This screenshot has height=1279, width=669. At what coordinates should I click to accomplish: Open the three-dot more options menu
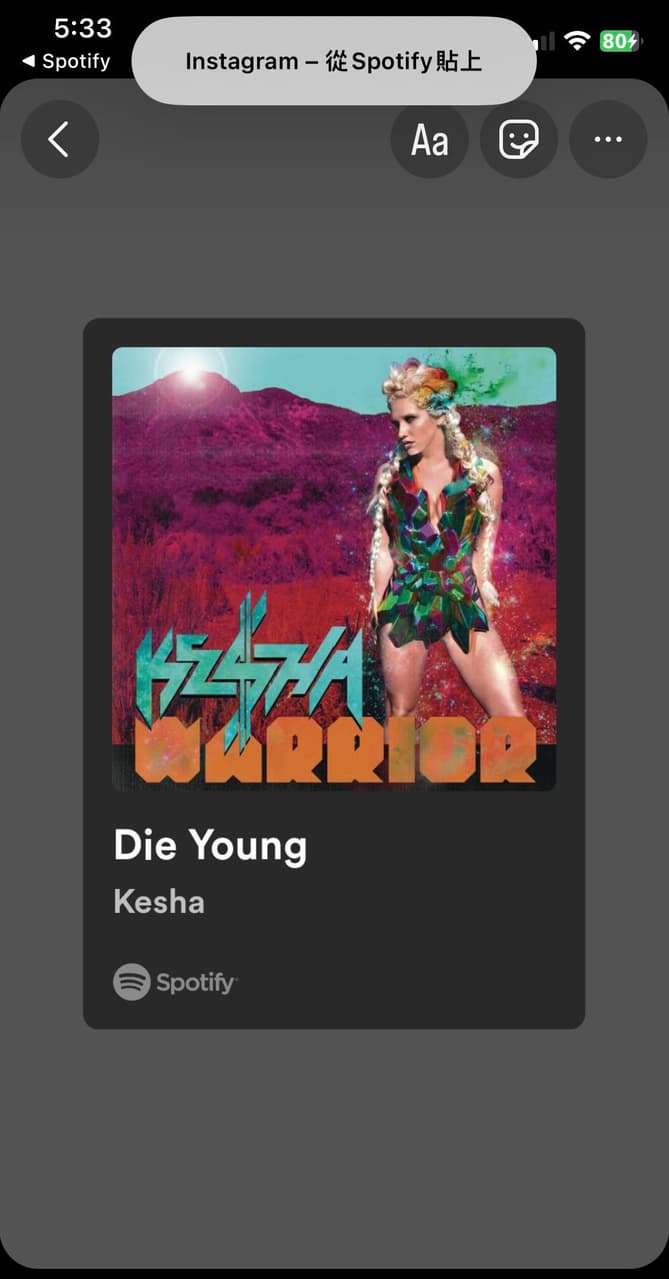pos(608,140)
